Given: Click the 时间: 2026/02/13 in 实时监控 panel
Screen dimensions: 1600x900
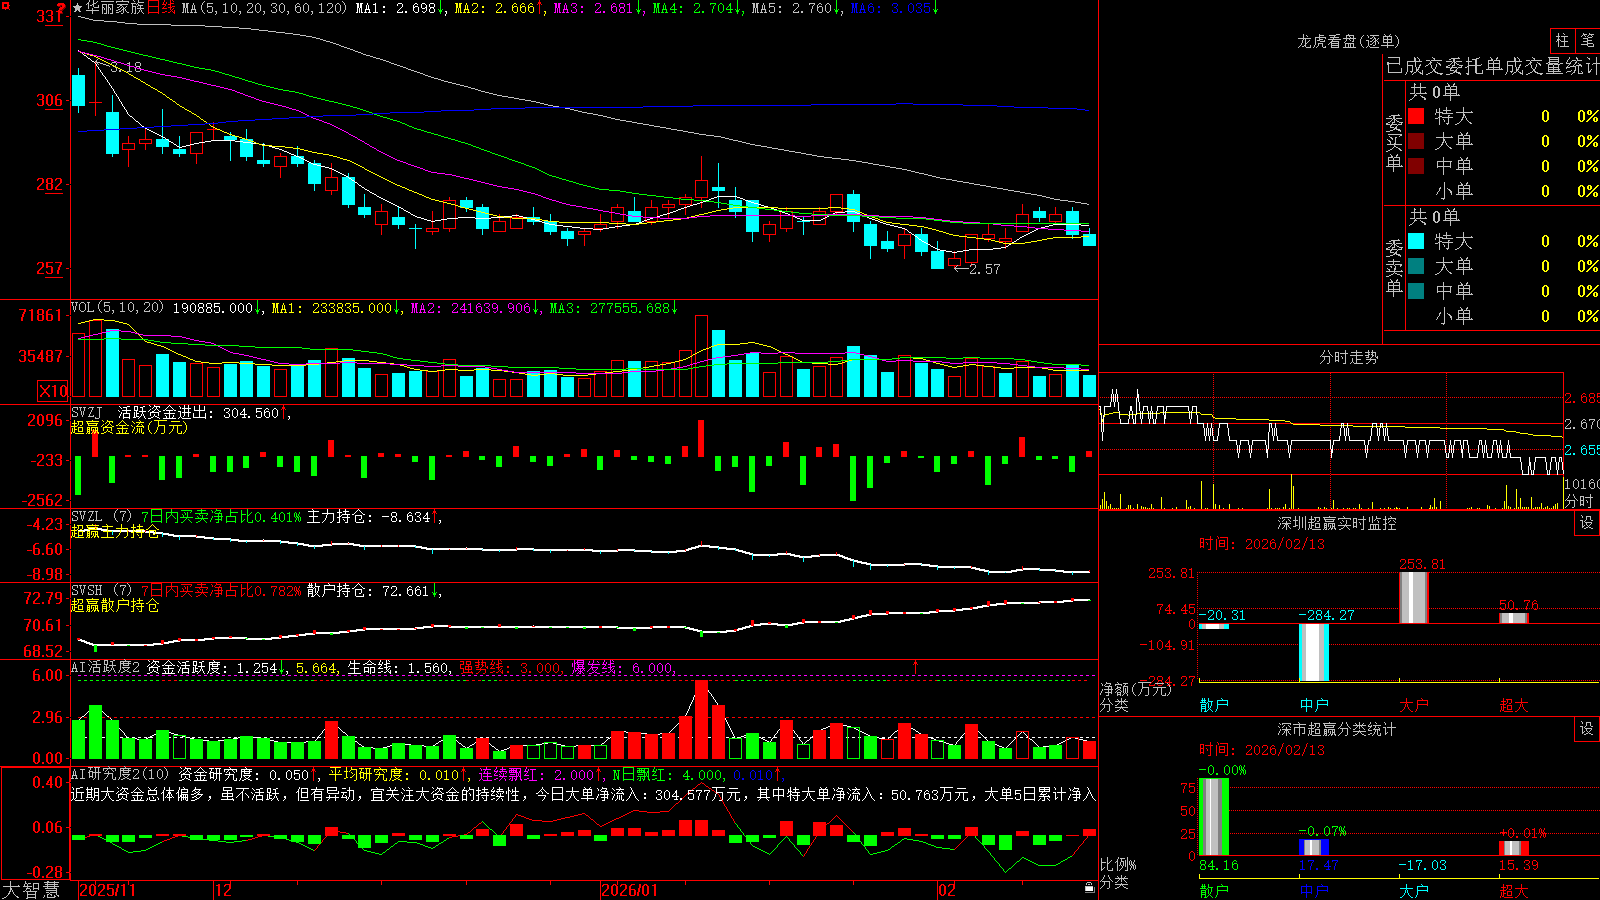Looking at the screenshot, I should (x=1262, y=544).
